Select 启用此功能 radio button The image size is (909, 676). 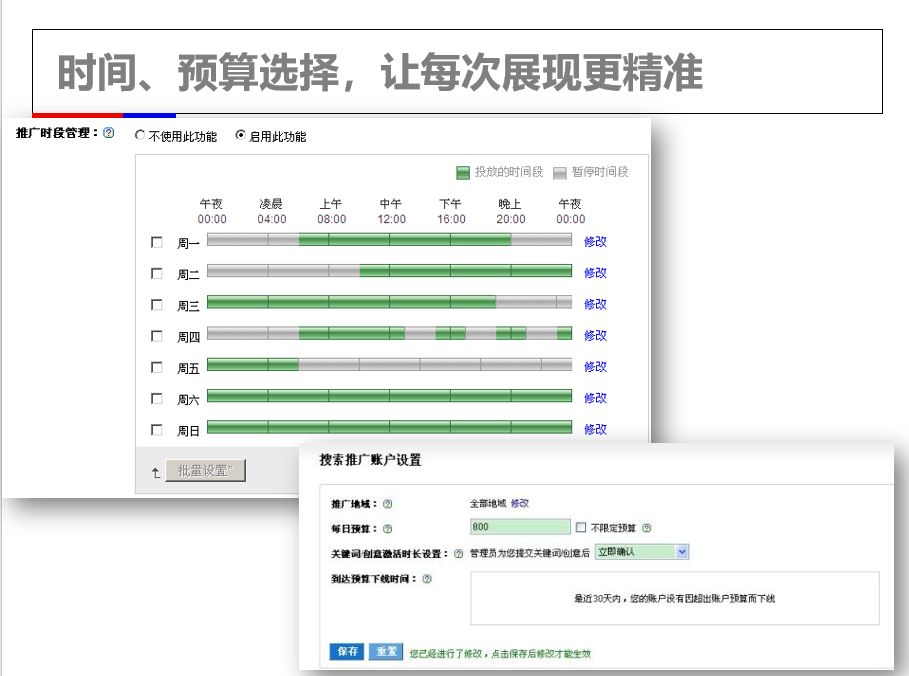click(x=240, y=135)
